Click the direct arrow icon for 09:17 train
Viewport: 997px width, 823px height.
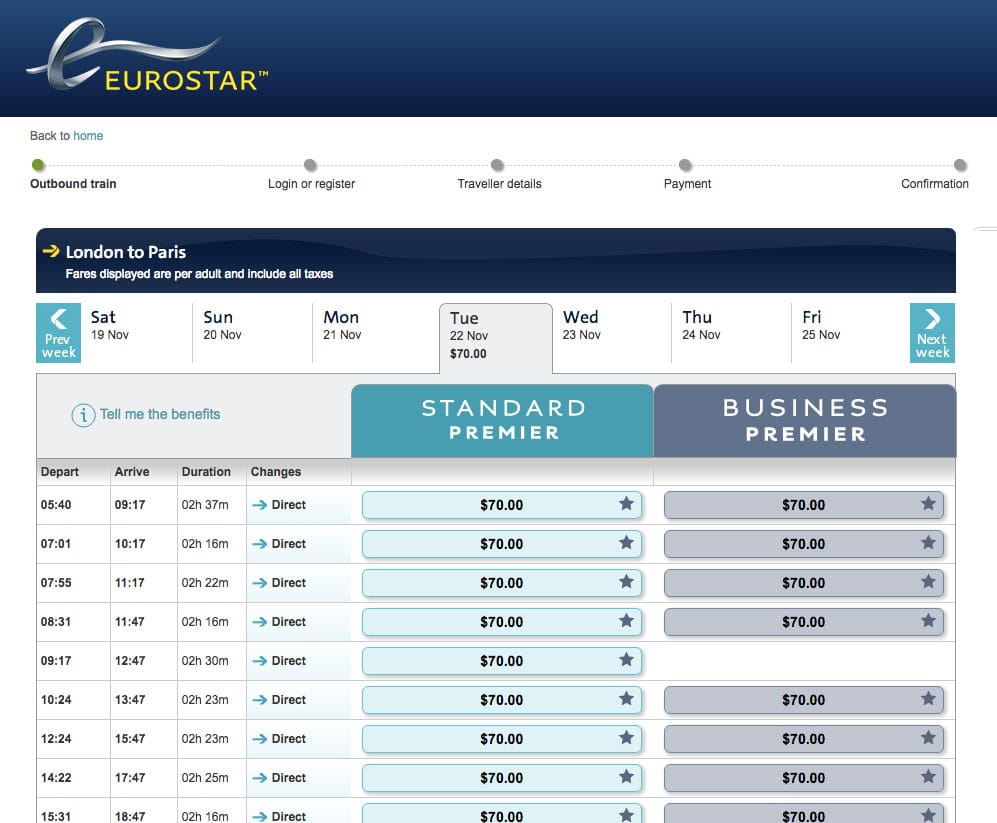[x=259, y=661]
